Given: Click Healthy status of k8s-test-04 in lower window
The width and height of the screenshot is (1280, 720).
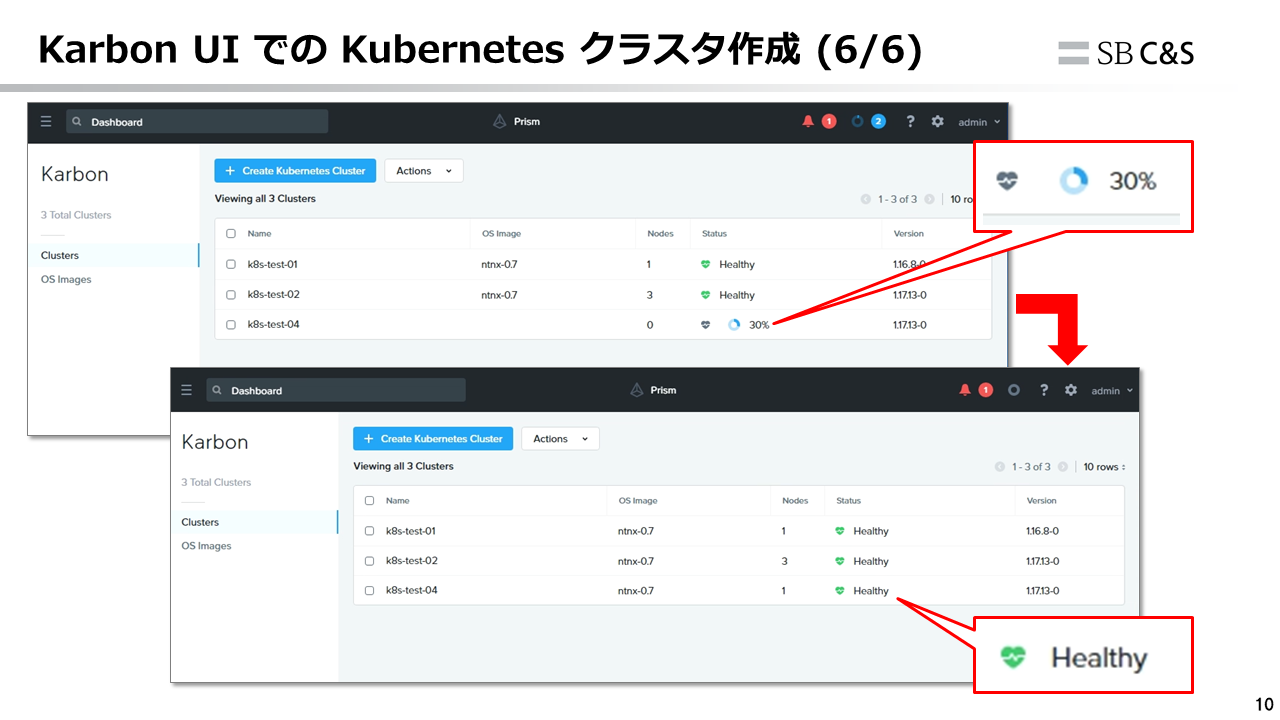Looking at the screenshot, I should pos(871,591).
